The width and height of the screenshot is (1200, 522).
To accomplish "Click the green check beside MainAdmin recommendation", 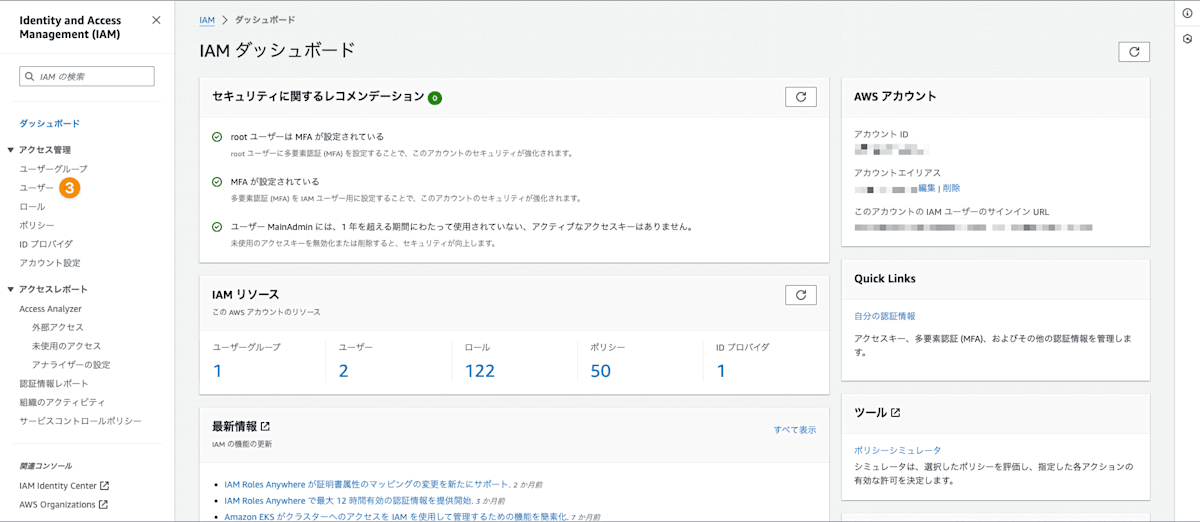I will click(x=217, y=227).
